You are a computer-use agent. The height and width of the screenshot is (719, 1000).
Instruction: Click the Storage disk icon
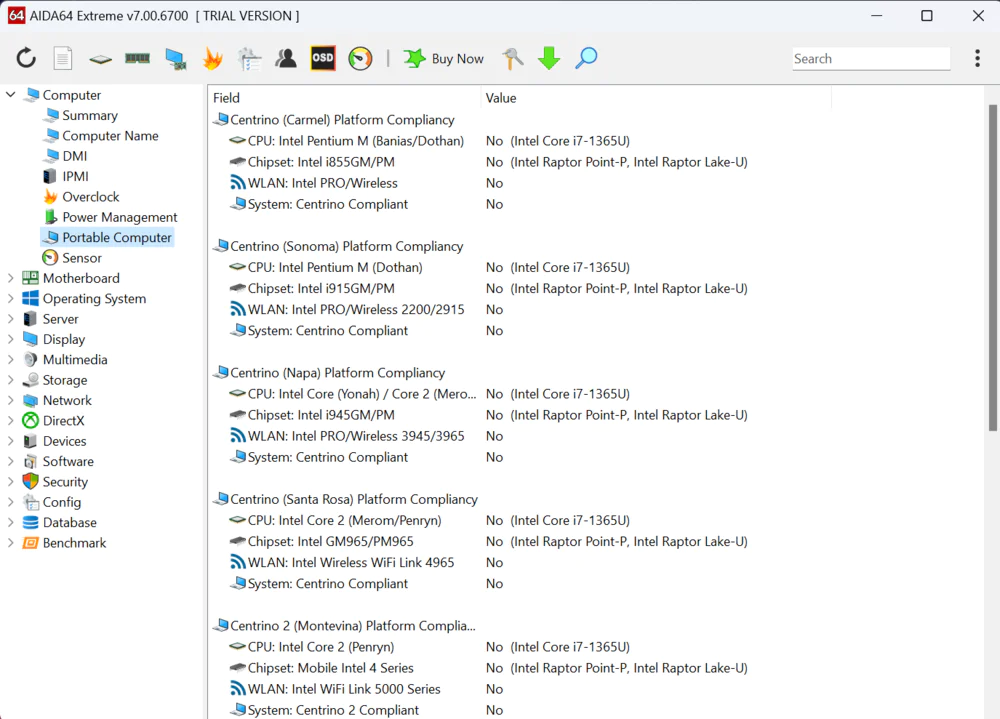[x=30, y=380]
